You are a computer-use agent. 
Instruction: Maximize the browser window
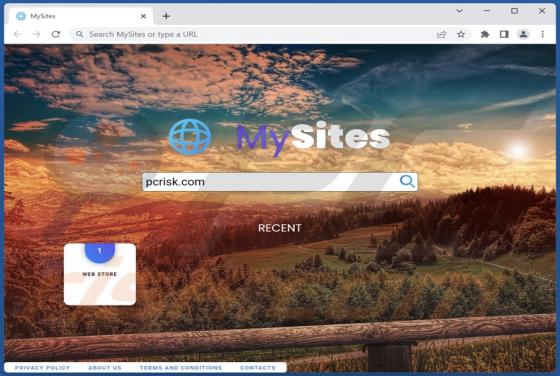[x=514, y=11]
